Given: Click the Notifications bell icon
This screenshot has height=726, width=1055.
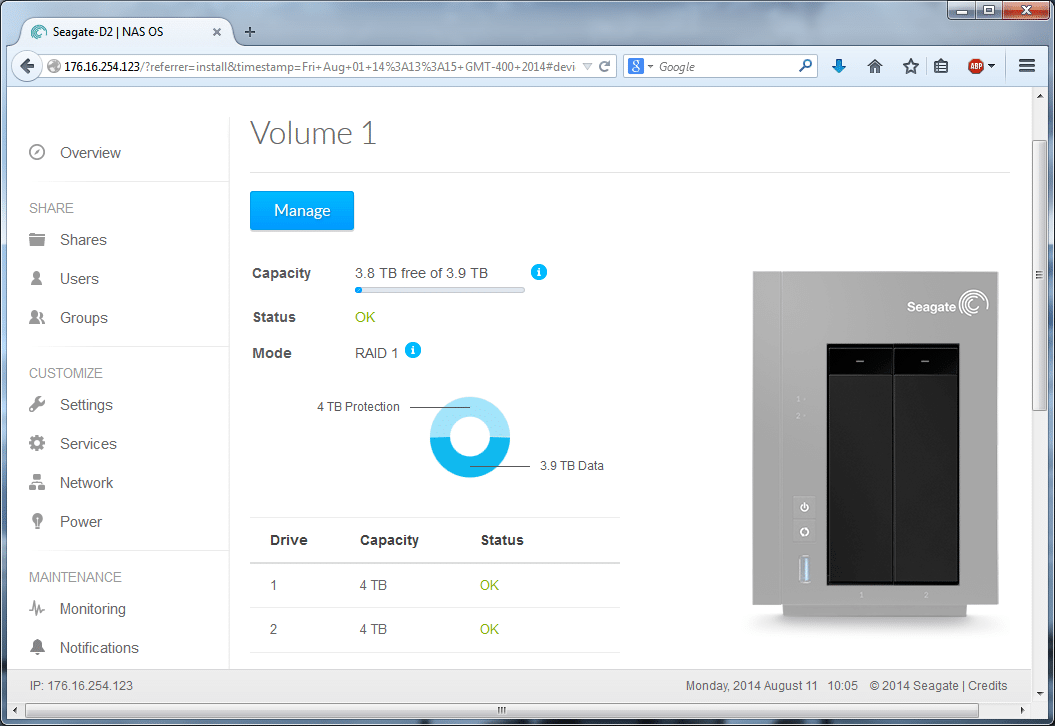Looking at the screenshot, I should [x=37, y=647].
